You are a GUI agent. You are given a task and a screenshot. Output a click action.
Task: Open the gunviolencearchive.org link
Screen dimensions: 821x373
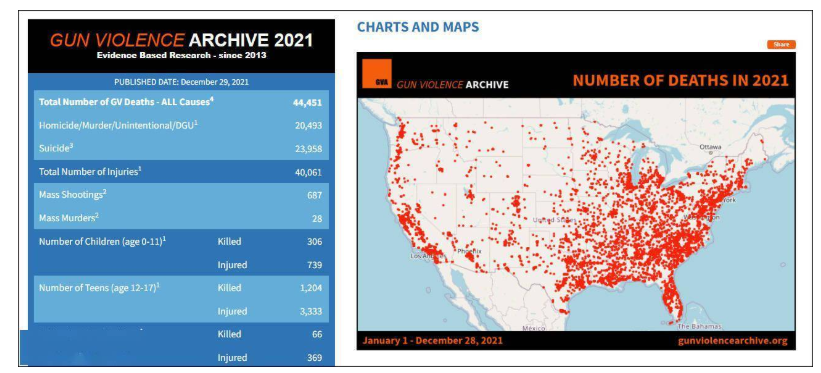(x=732, y=341)
